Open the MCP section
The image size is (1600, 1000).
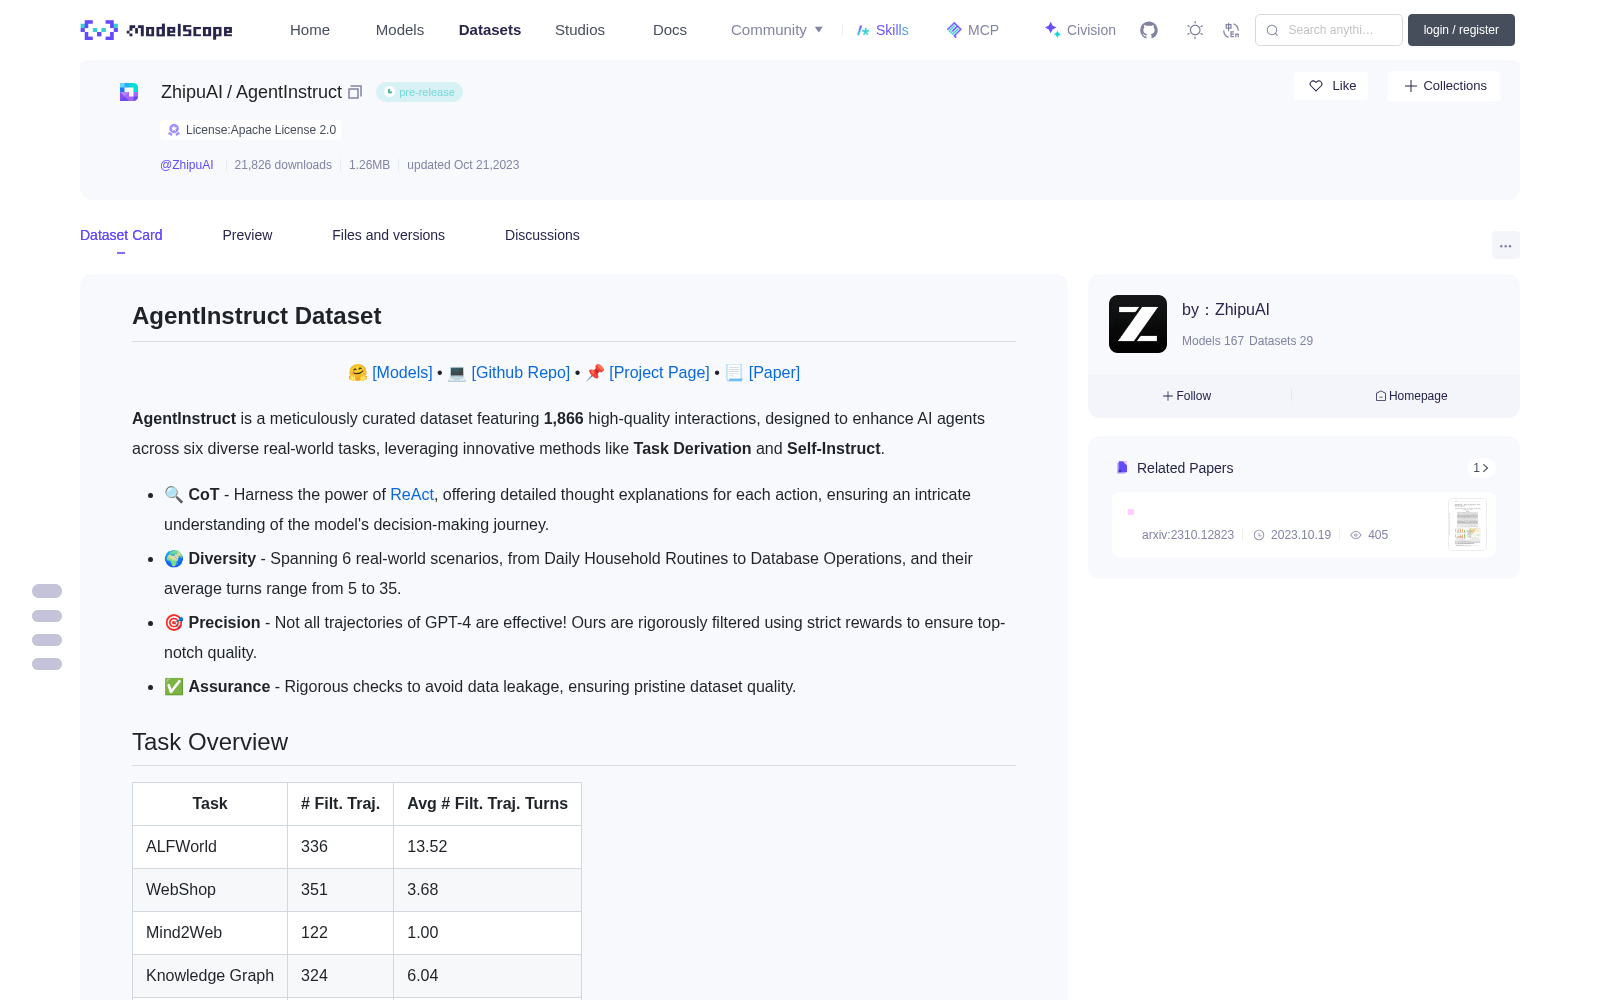[x=972, y=30]
